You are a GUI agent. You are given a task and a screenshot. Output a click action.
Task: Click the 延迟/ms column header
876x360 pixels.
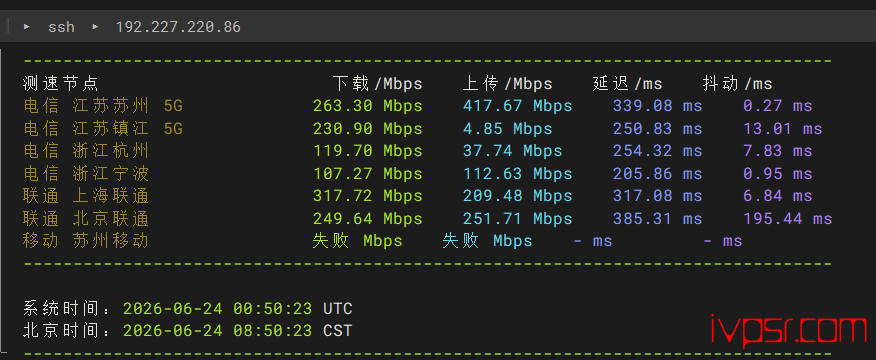pos(627,84)
